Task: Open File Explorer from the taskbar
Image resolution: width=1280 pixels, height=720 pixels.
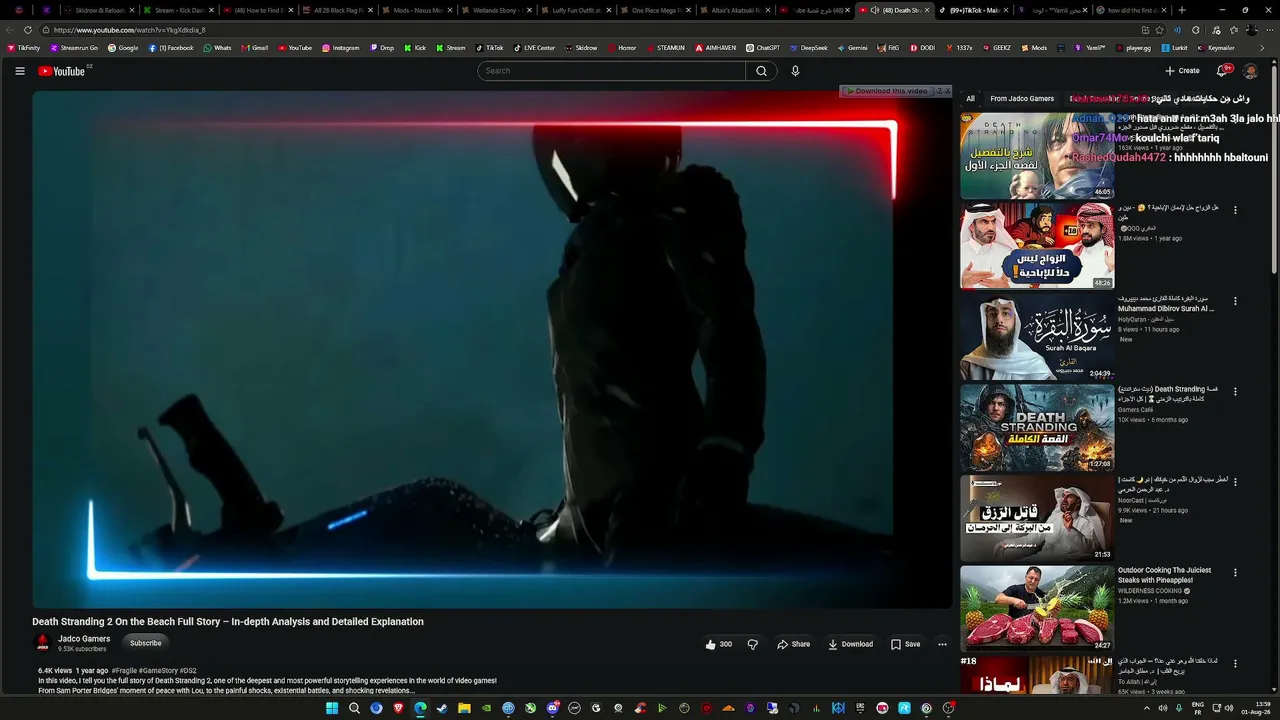Action: pos(464,708)
